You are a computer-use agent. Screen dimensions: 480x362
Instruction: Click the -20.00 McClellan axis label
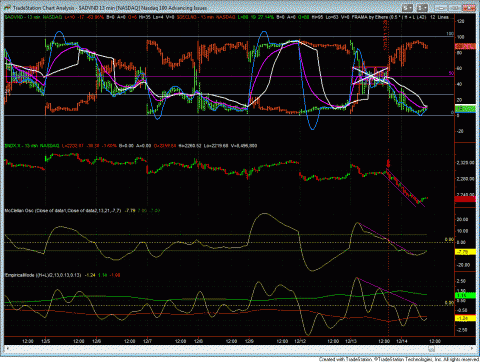tap(463, 265)
